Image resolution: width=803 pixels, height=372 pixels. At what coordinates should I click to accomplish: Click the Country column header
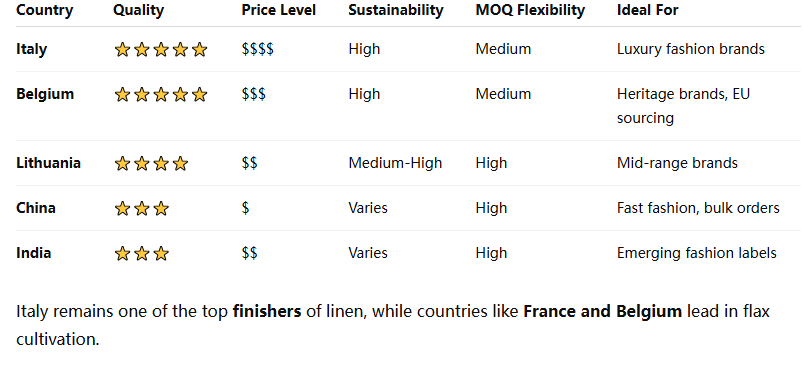[45, 10]
